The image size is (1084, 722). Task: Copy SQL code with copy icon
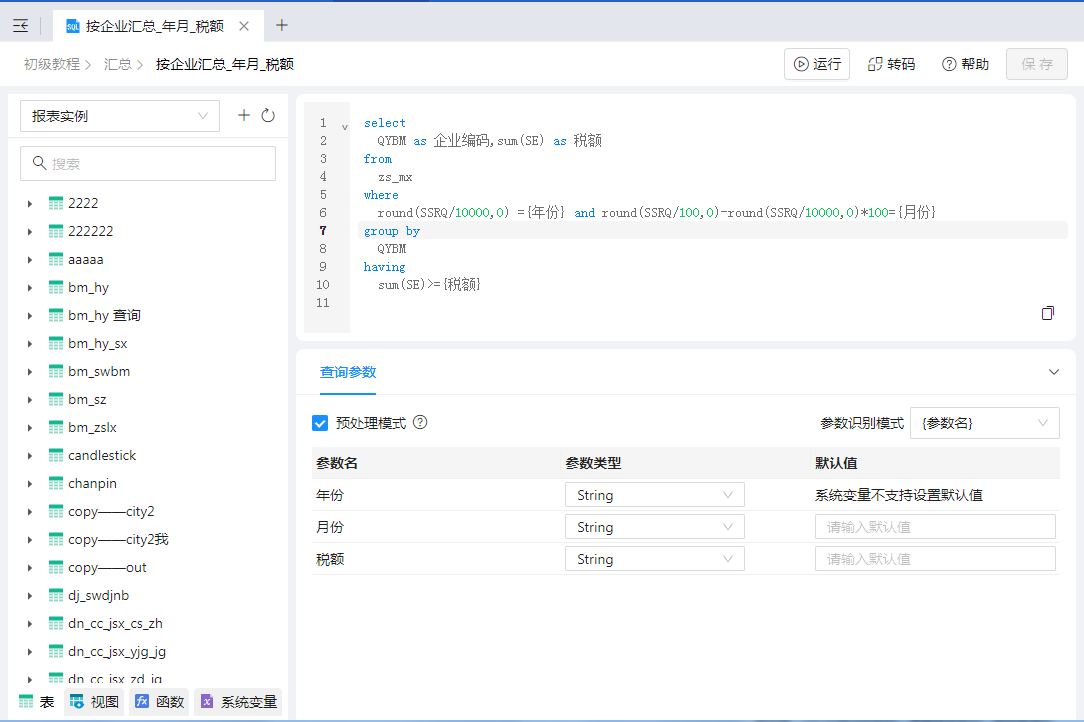1048,313
